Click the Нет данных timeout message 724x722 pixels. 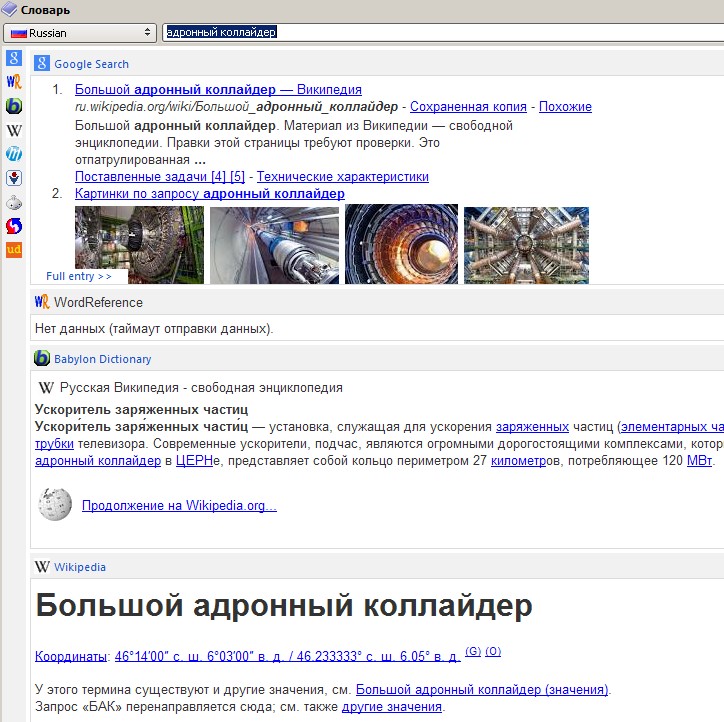154,329
